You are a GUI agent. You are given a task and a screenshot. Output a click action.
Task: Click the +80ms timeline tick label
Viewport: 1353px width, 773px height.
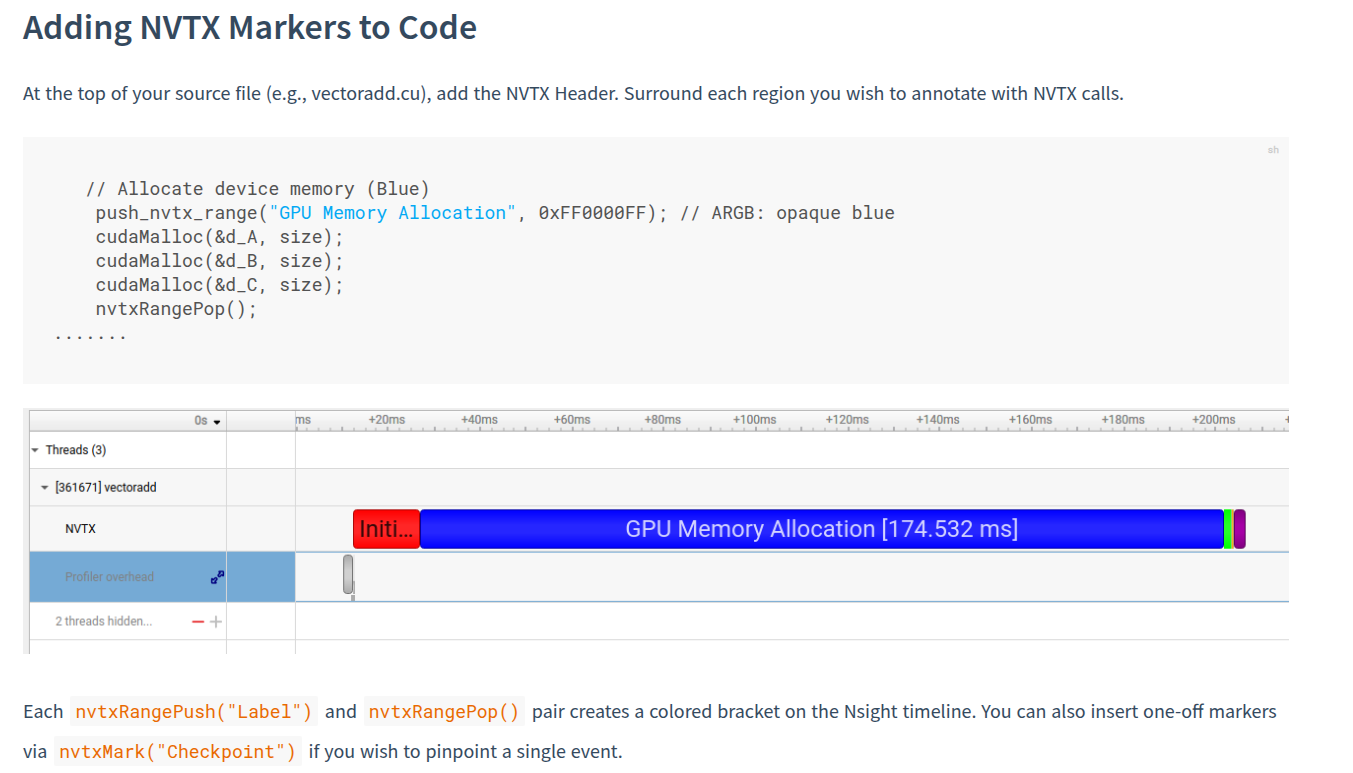[663, 420]
